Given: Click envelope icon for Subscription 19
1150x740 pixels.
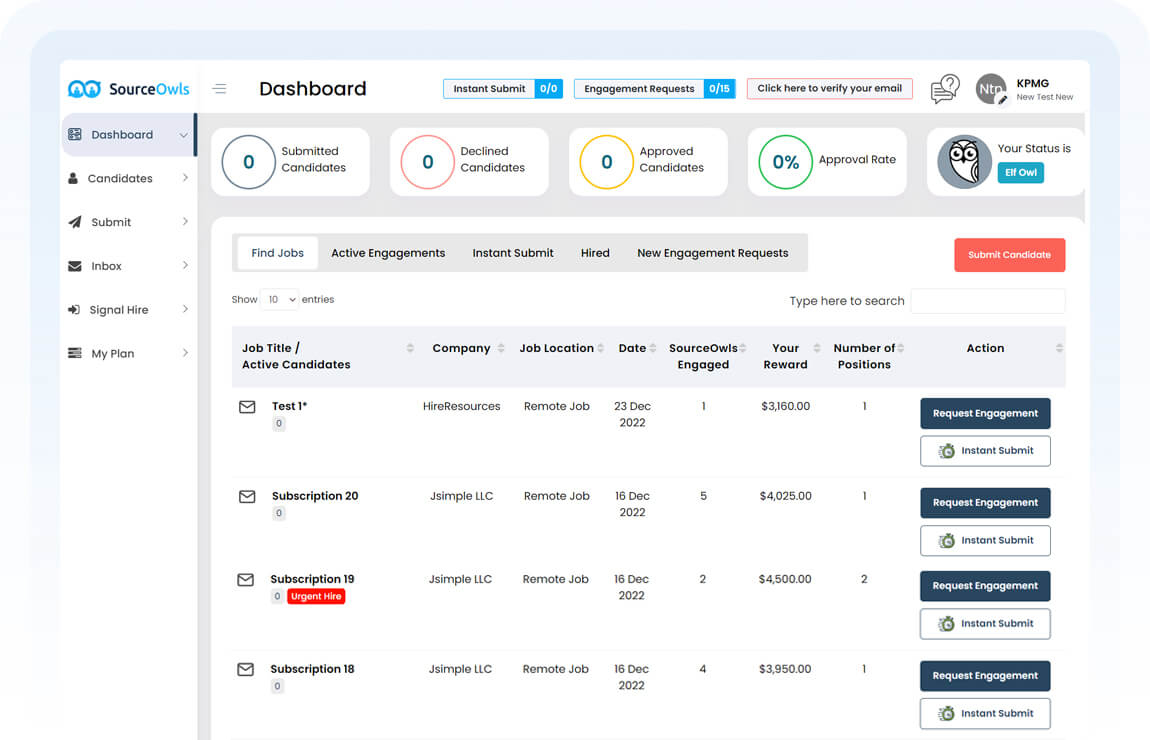Looking at the screenshot, I should (x=246, y=580).
